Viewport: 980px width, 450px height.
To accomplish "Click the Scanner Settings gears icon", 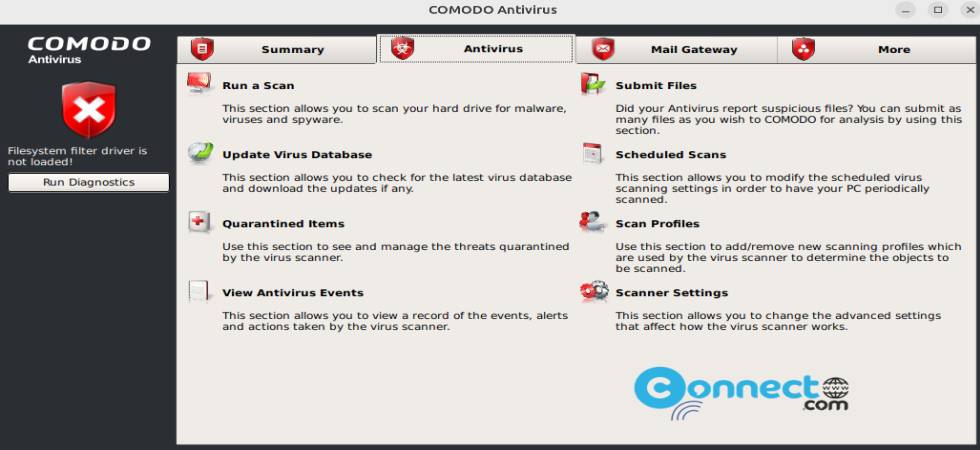I will [x=594, y=290].
